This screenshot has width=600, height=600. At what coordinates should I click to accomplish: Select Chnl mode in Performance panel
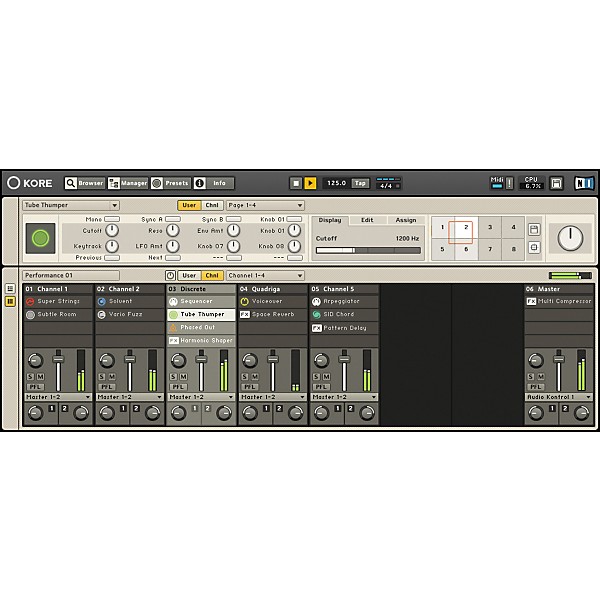pyautogui.click(x=212, y=276)
